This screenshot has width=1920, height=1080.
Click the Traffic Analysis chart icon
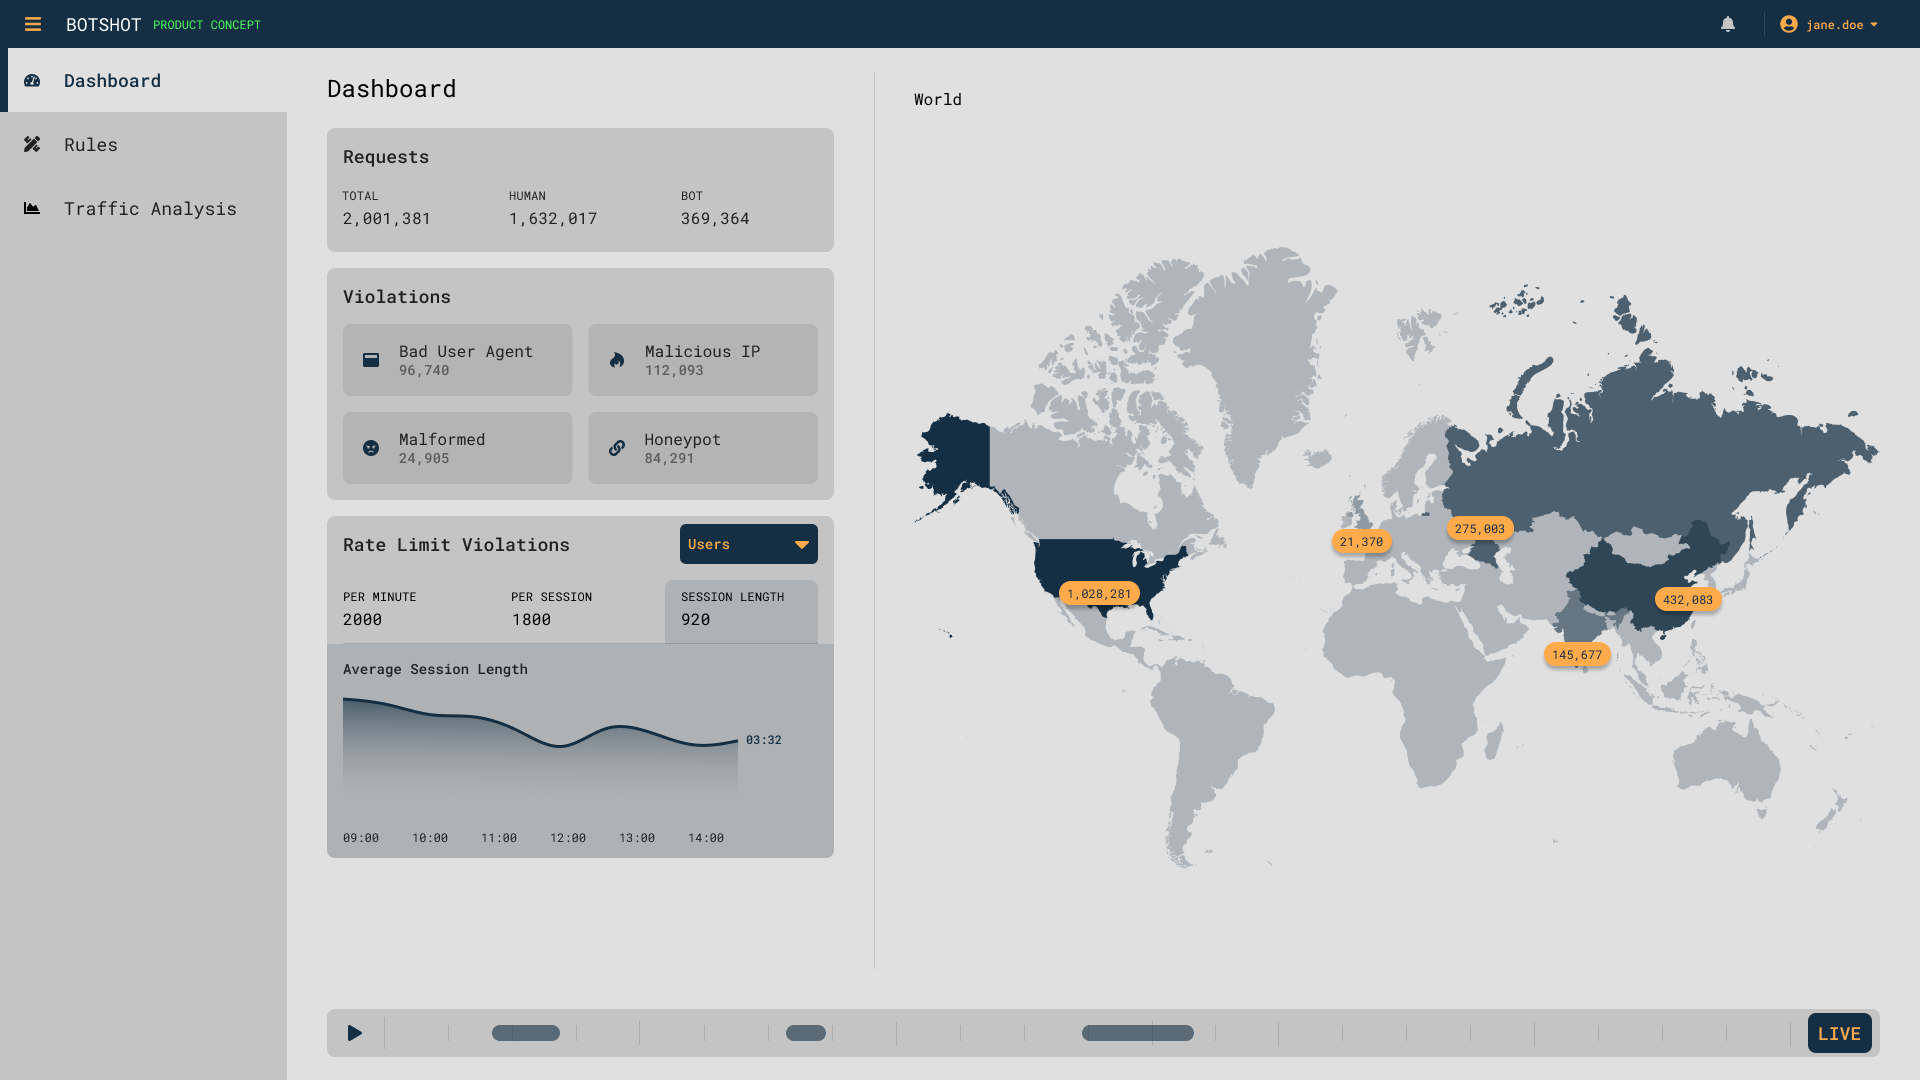32,208
